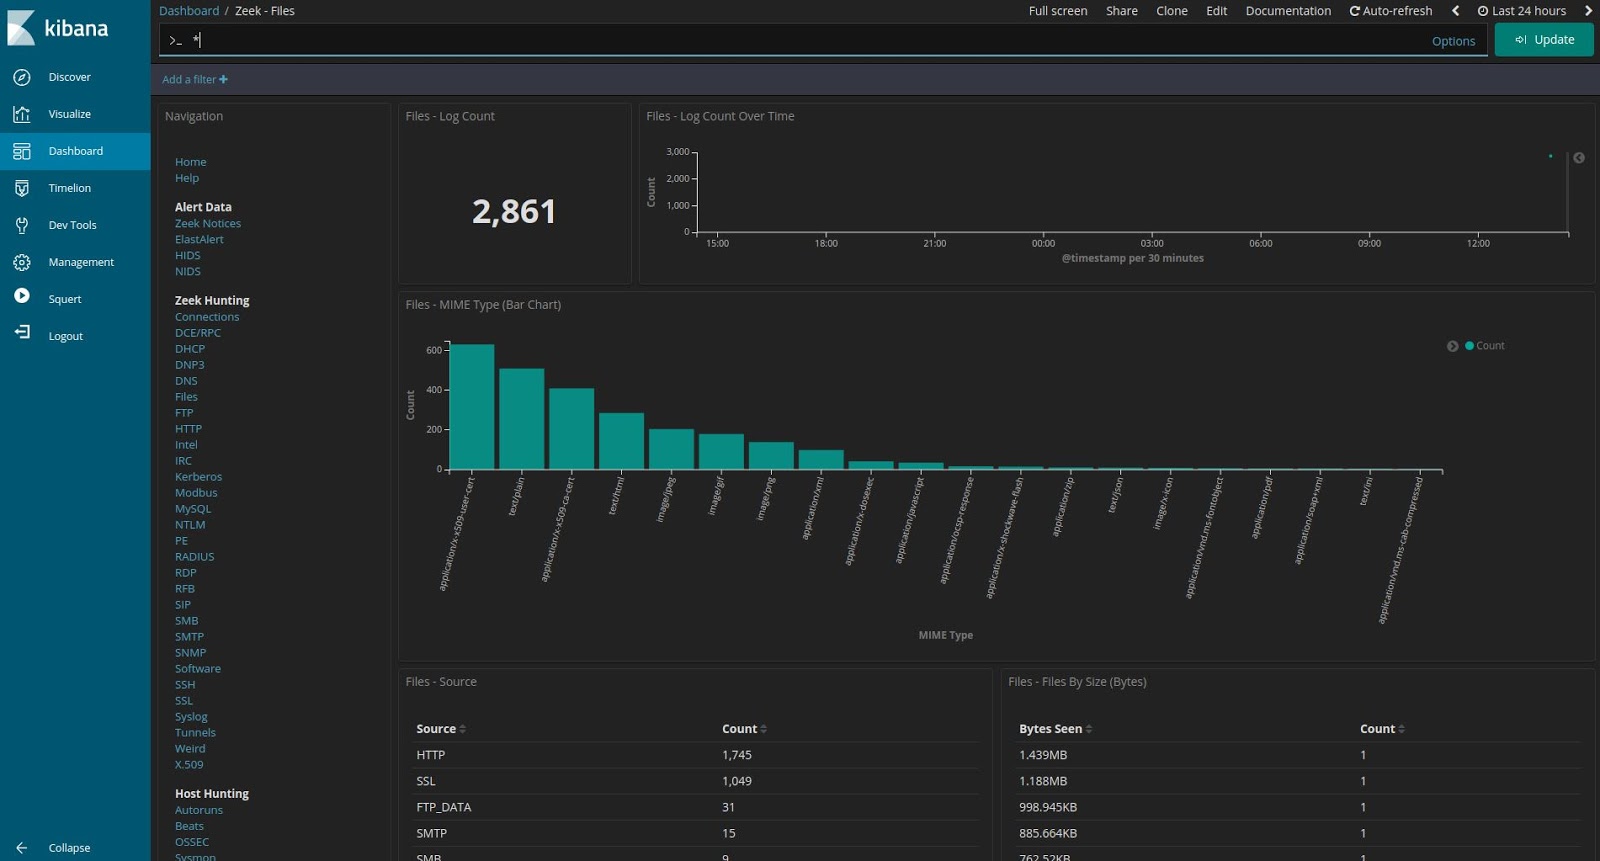Open Dev Tools wrench icon
The height and width of the screenshot is (861, 1600).
[22, 225]
